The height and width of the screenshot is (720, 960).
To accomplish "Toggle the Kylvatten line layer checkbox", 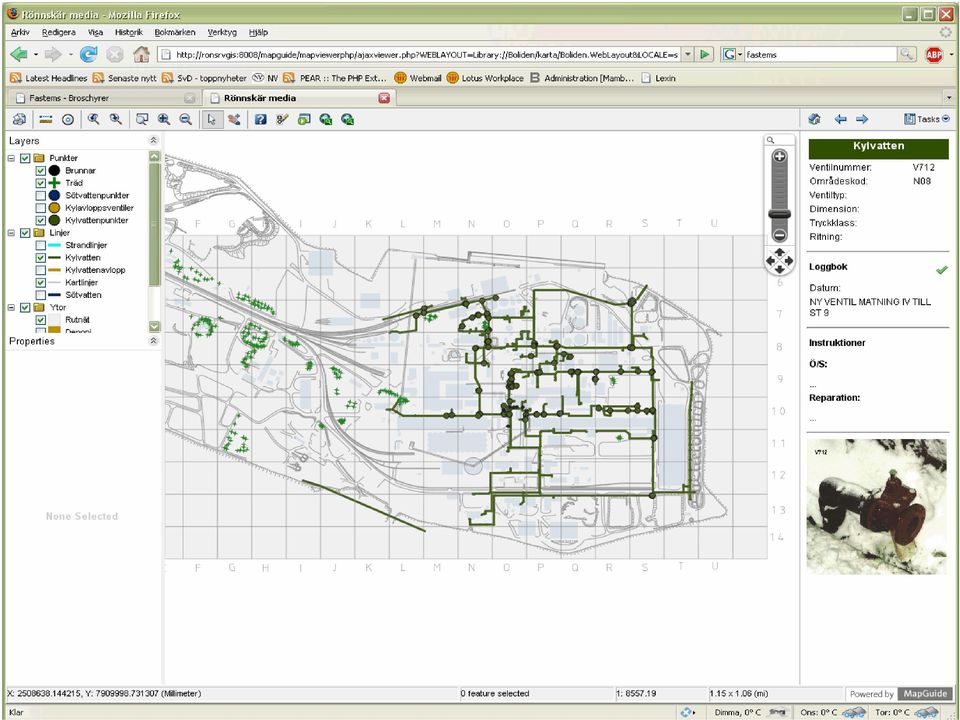I will [40, 258].
